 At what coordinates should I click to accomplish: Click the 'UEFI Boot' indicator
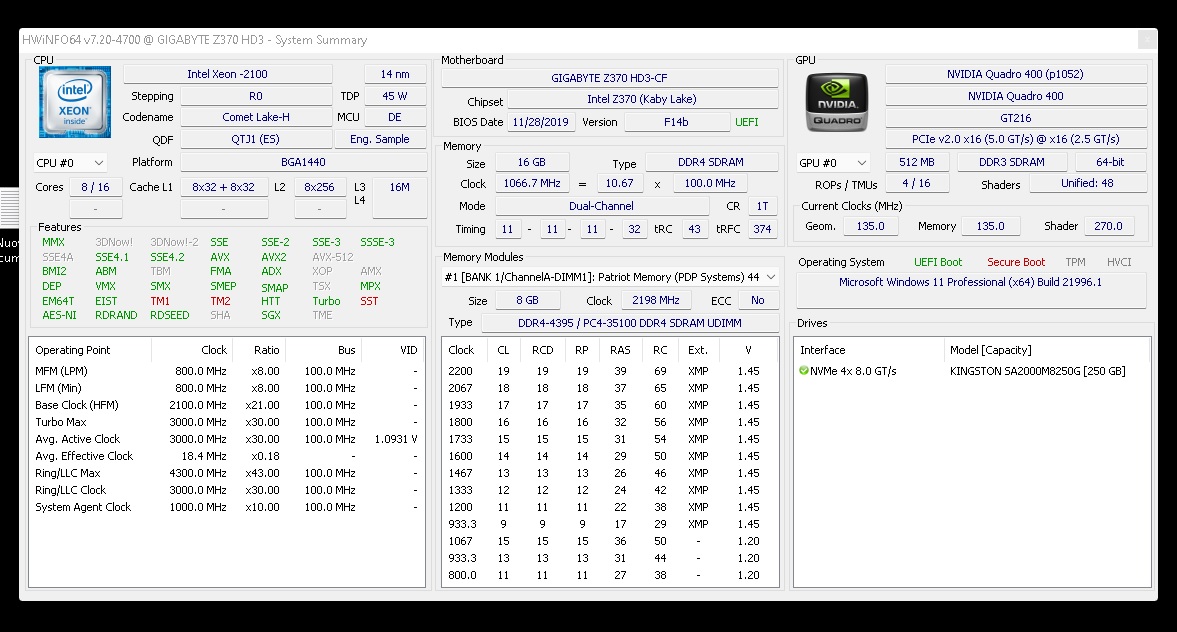tap(938, 262)
